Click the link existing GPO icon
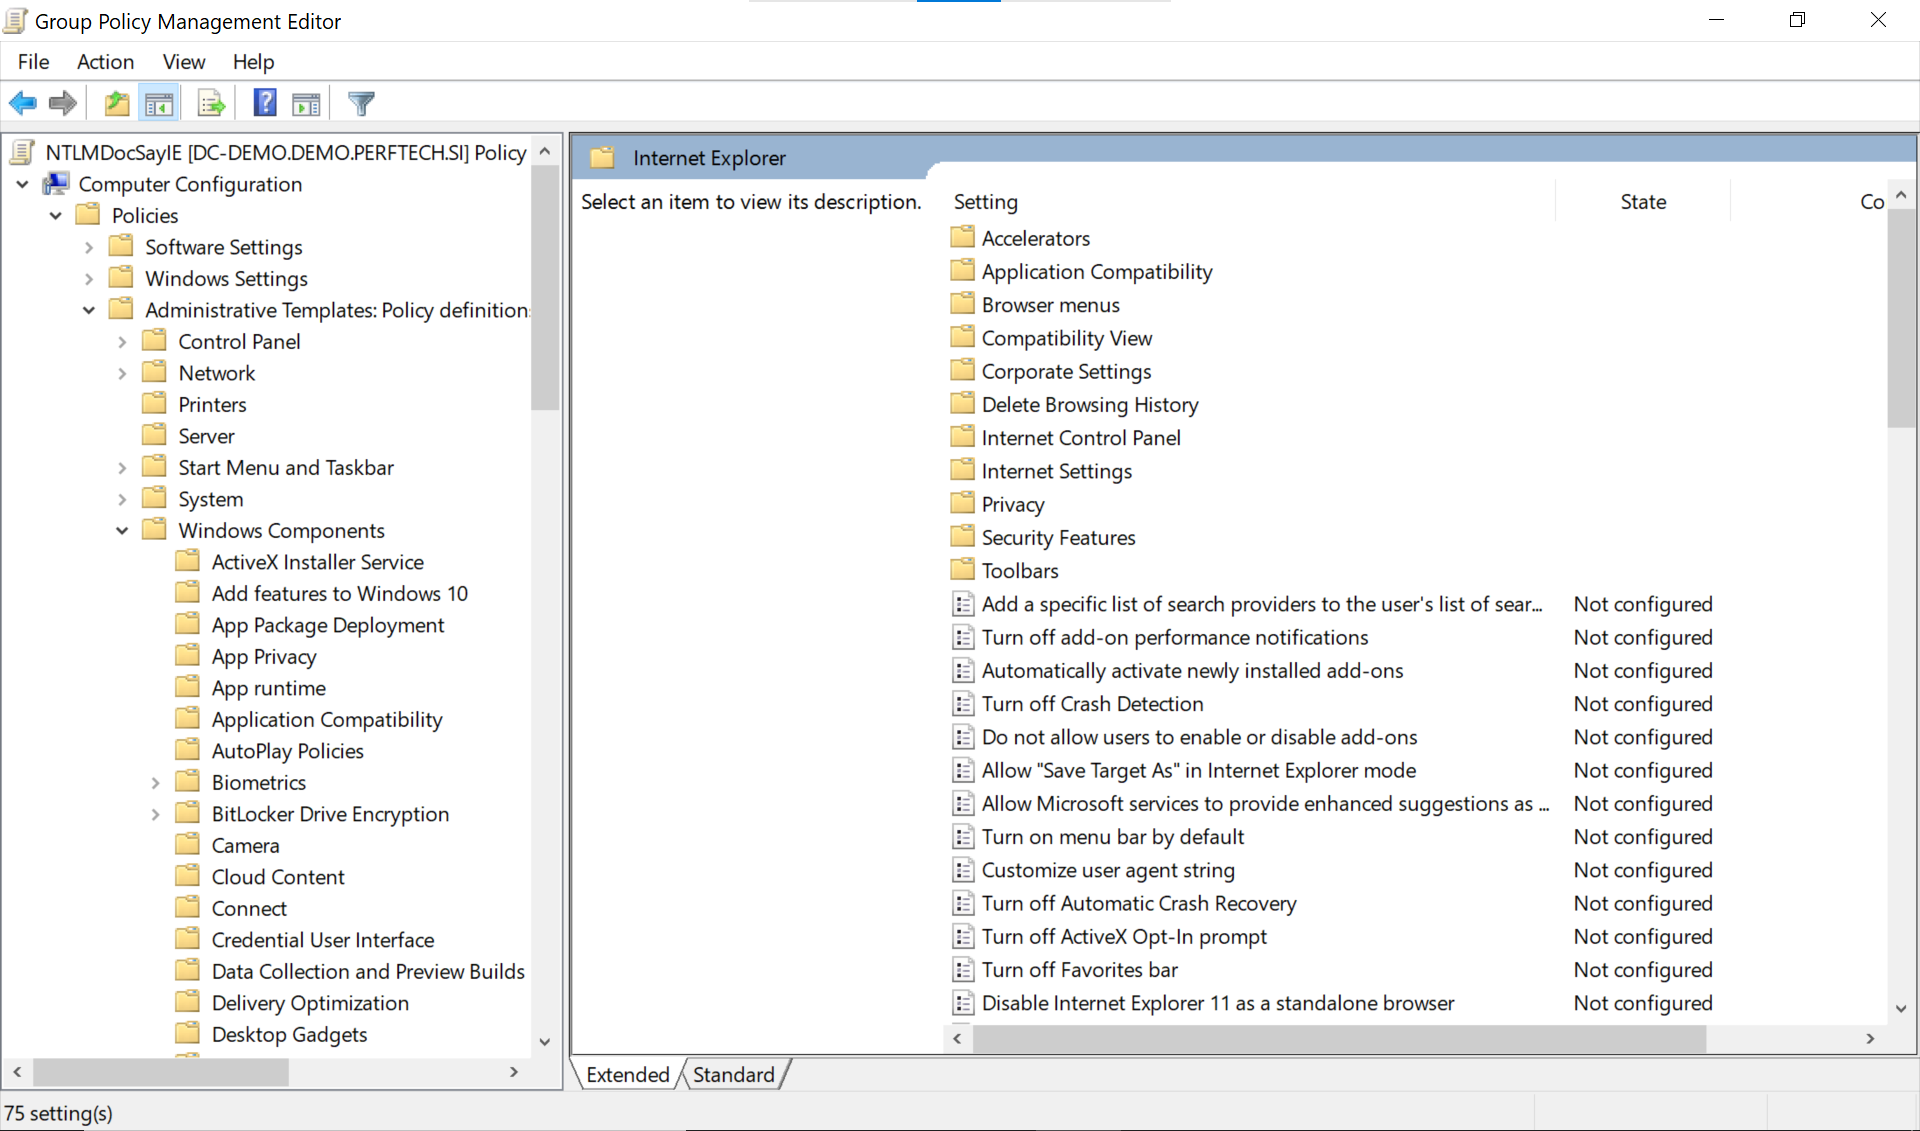This screenshot has height=1131, width=1920. point(210,104)
